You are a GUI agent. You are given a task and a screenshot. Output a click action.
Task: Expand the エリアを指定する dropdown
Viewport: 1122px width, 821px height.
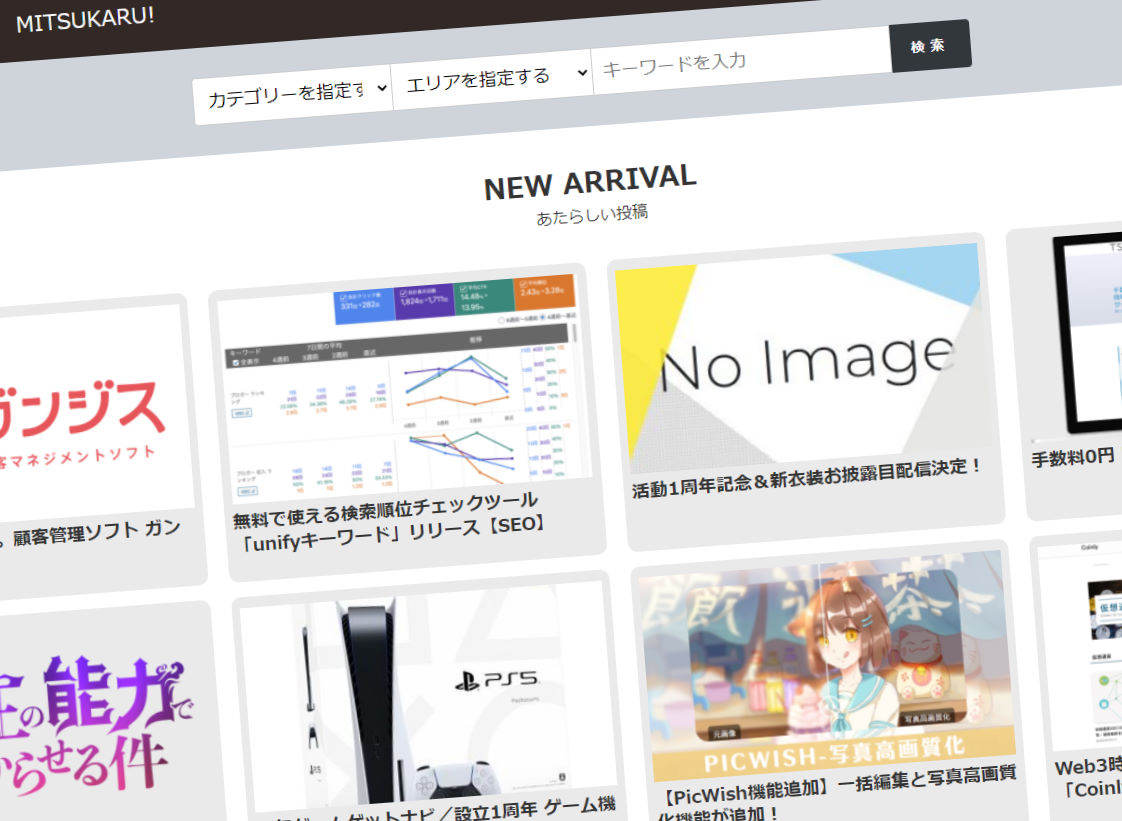point(490,78)
